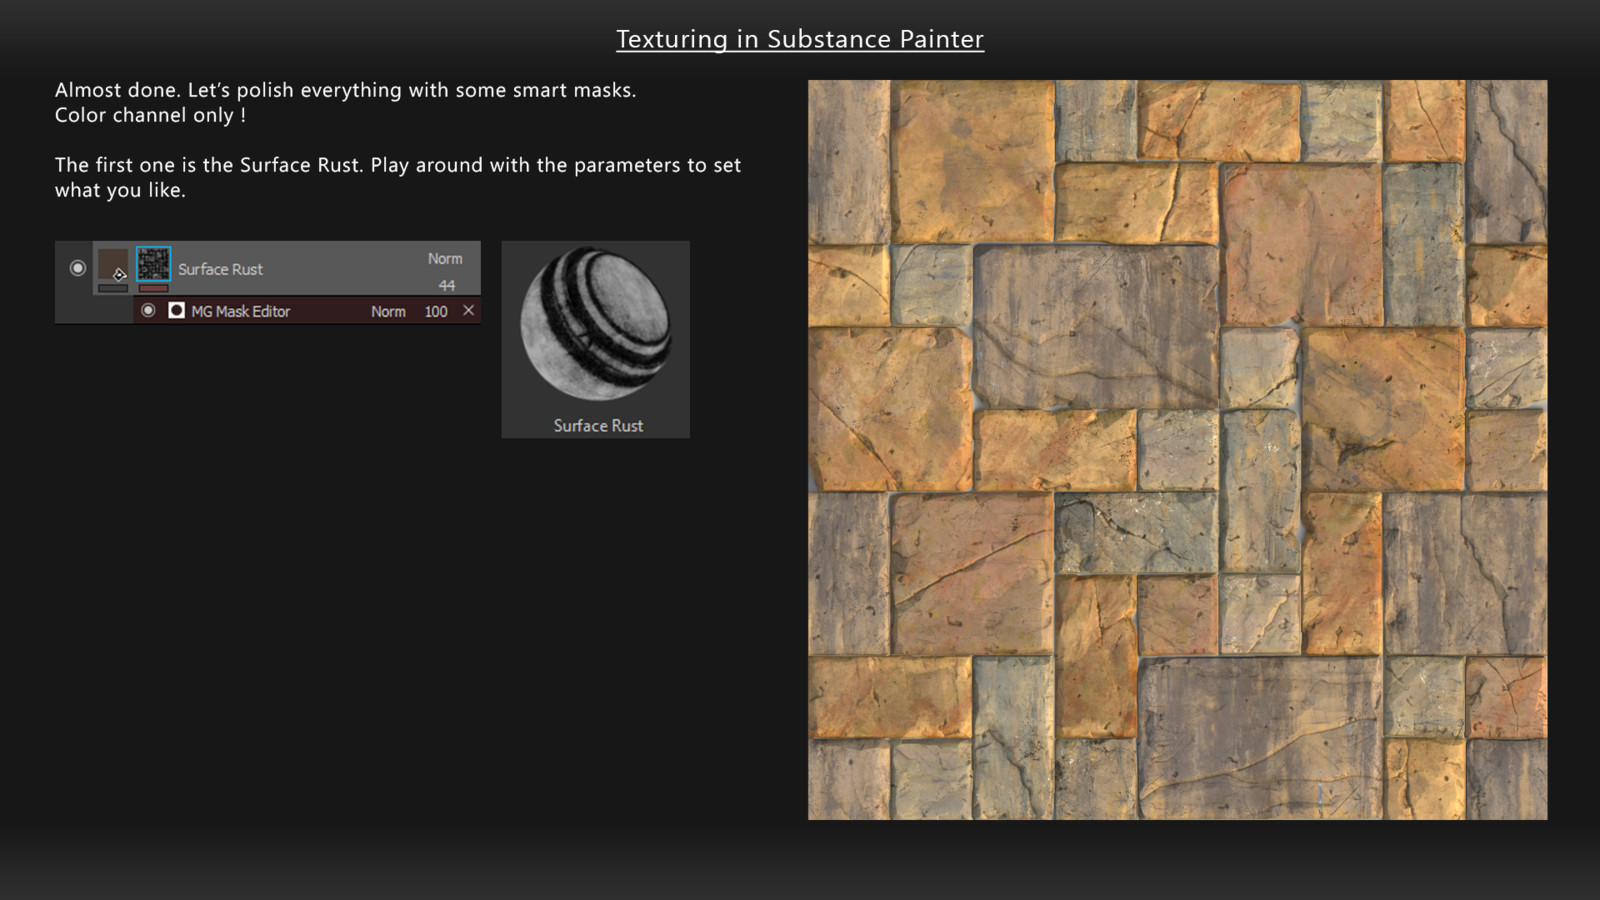This screenshot has height=900, width=1600.
Task: Toggle visibility of the MG Mask Editor effect
Action: pyautogui.click(x=148, y=311)
